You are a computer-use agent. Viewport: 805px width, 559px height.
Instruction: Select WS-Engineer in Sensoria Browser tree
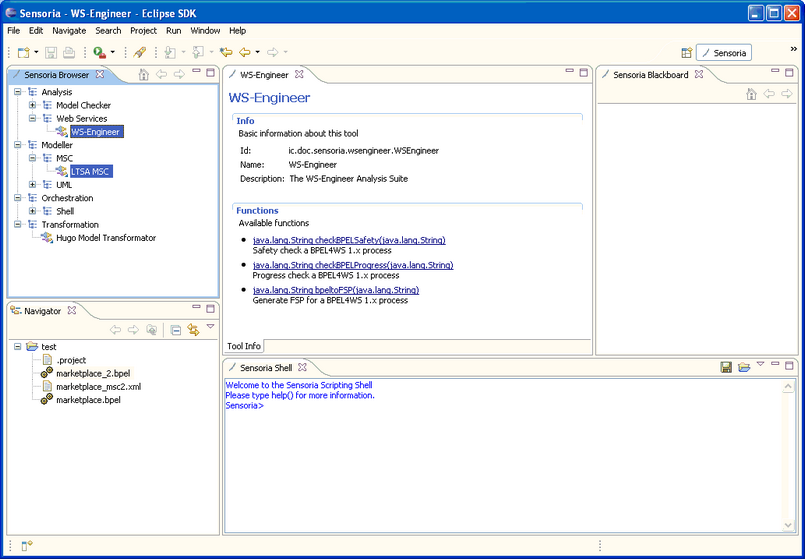pos(96,132)
